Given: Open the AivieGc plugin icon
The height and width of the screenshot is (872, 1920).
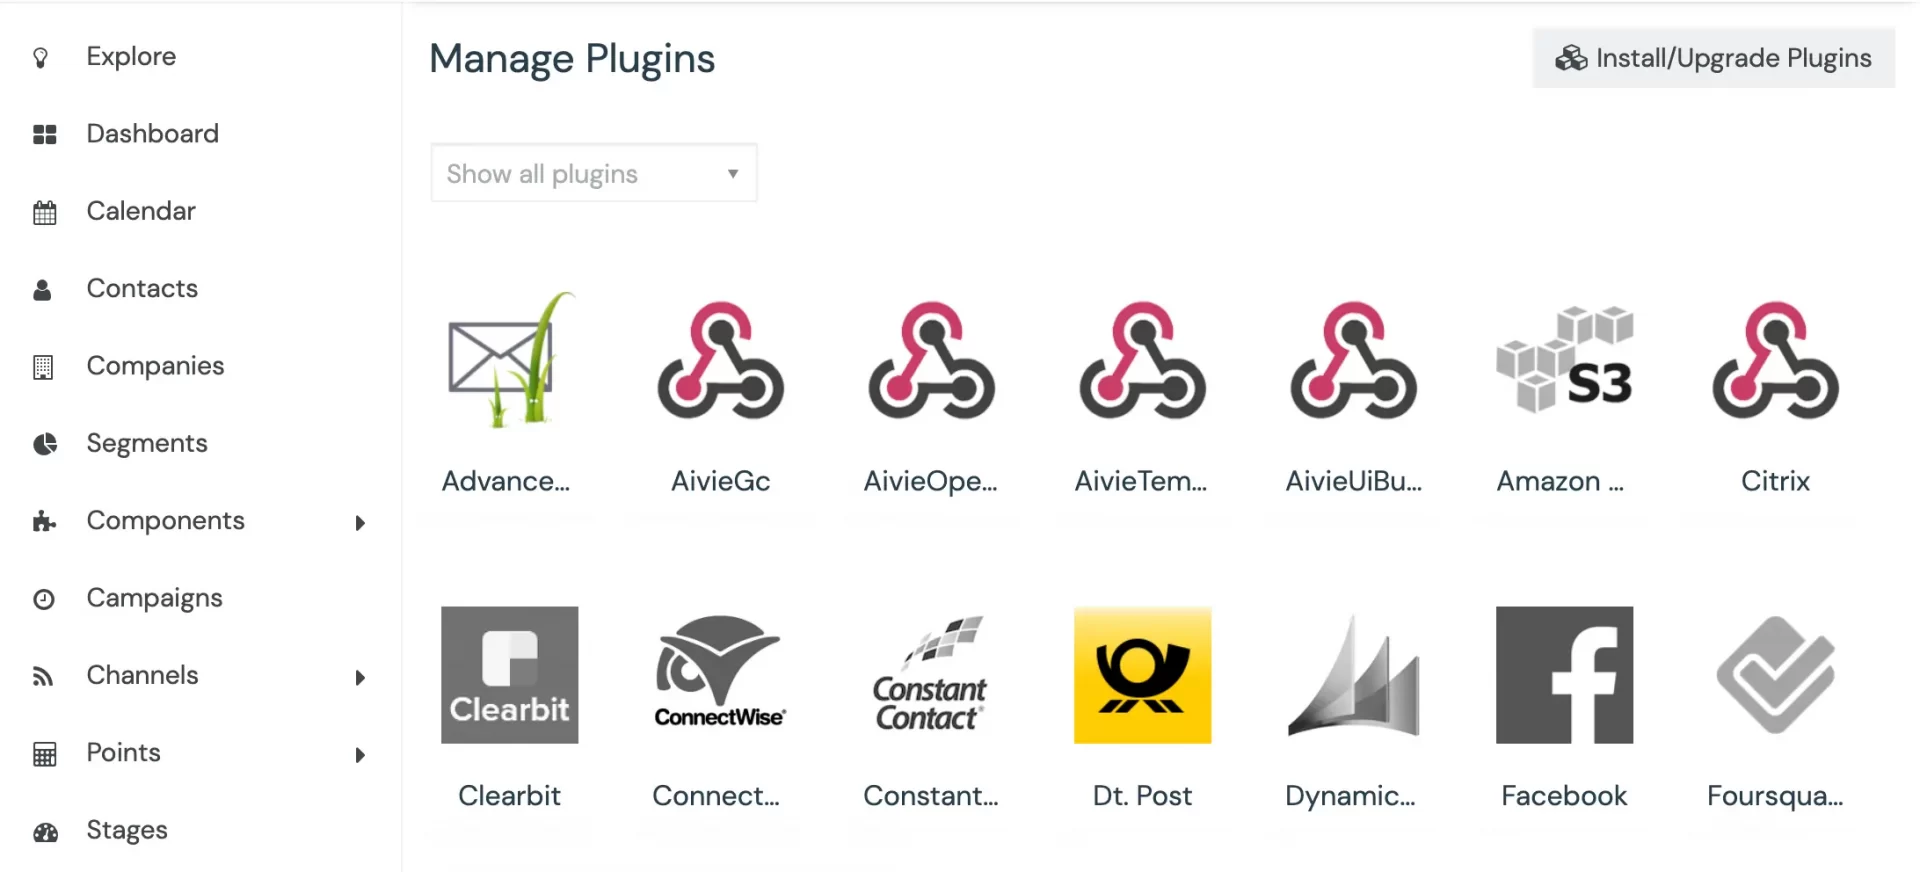Looking at the screenshot, I should pyautogui.click(x=720, y=360).
